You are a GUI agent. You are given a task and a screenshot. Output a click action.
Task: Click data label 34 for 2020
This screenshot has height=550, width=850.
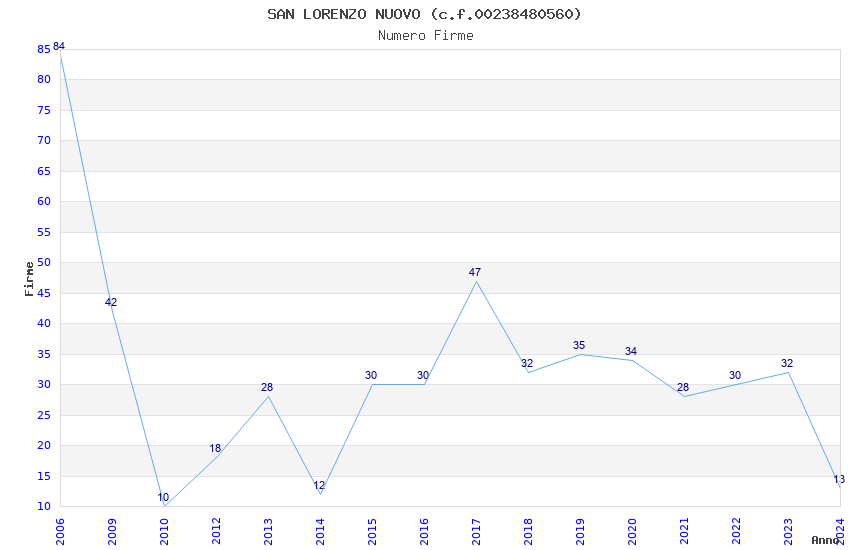pyautogui.click(x=630, y=352)
